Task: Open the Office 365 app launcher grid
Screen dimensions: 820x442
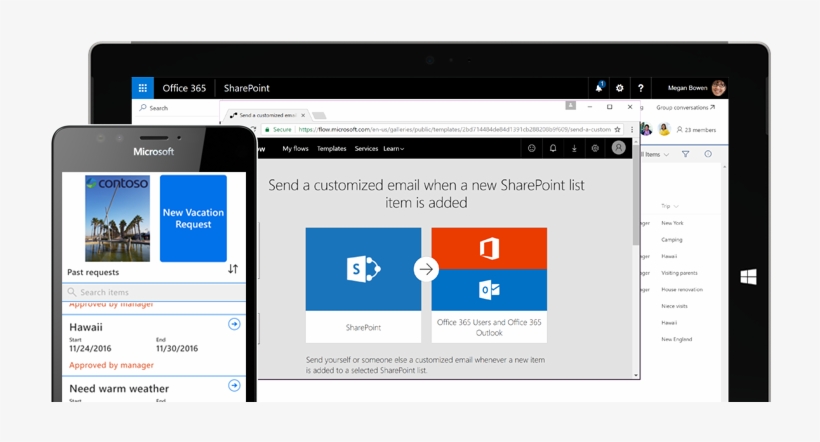Action: coord(143,88)
